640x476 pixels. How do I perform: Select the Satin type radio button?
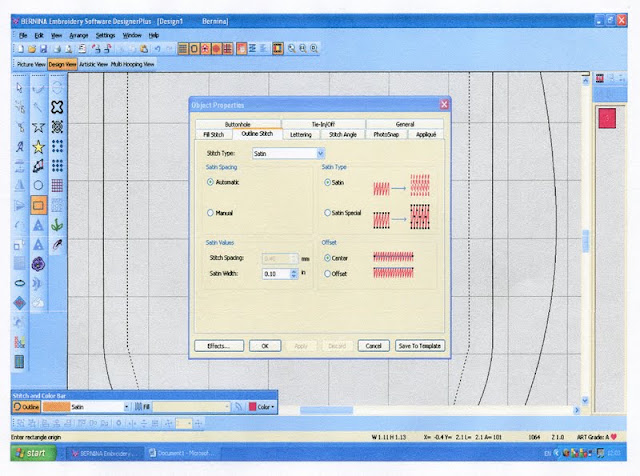click(327, 182)
